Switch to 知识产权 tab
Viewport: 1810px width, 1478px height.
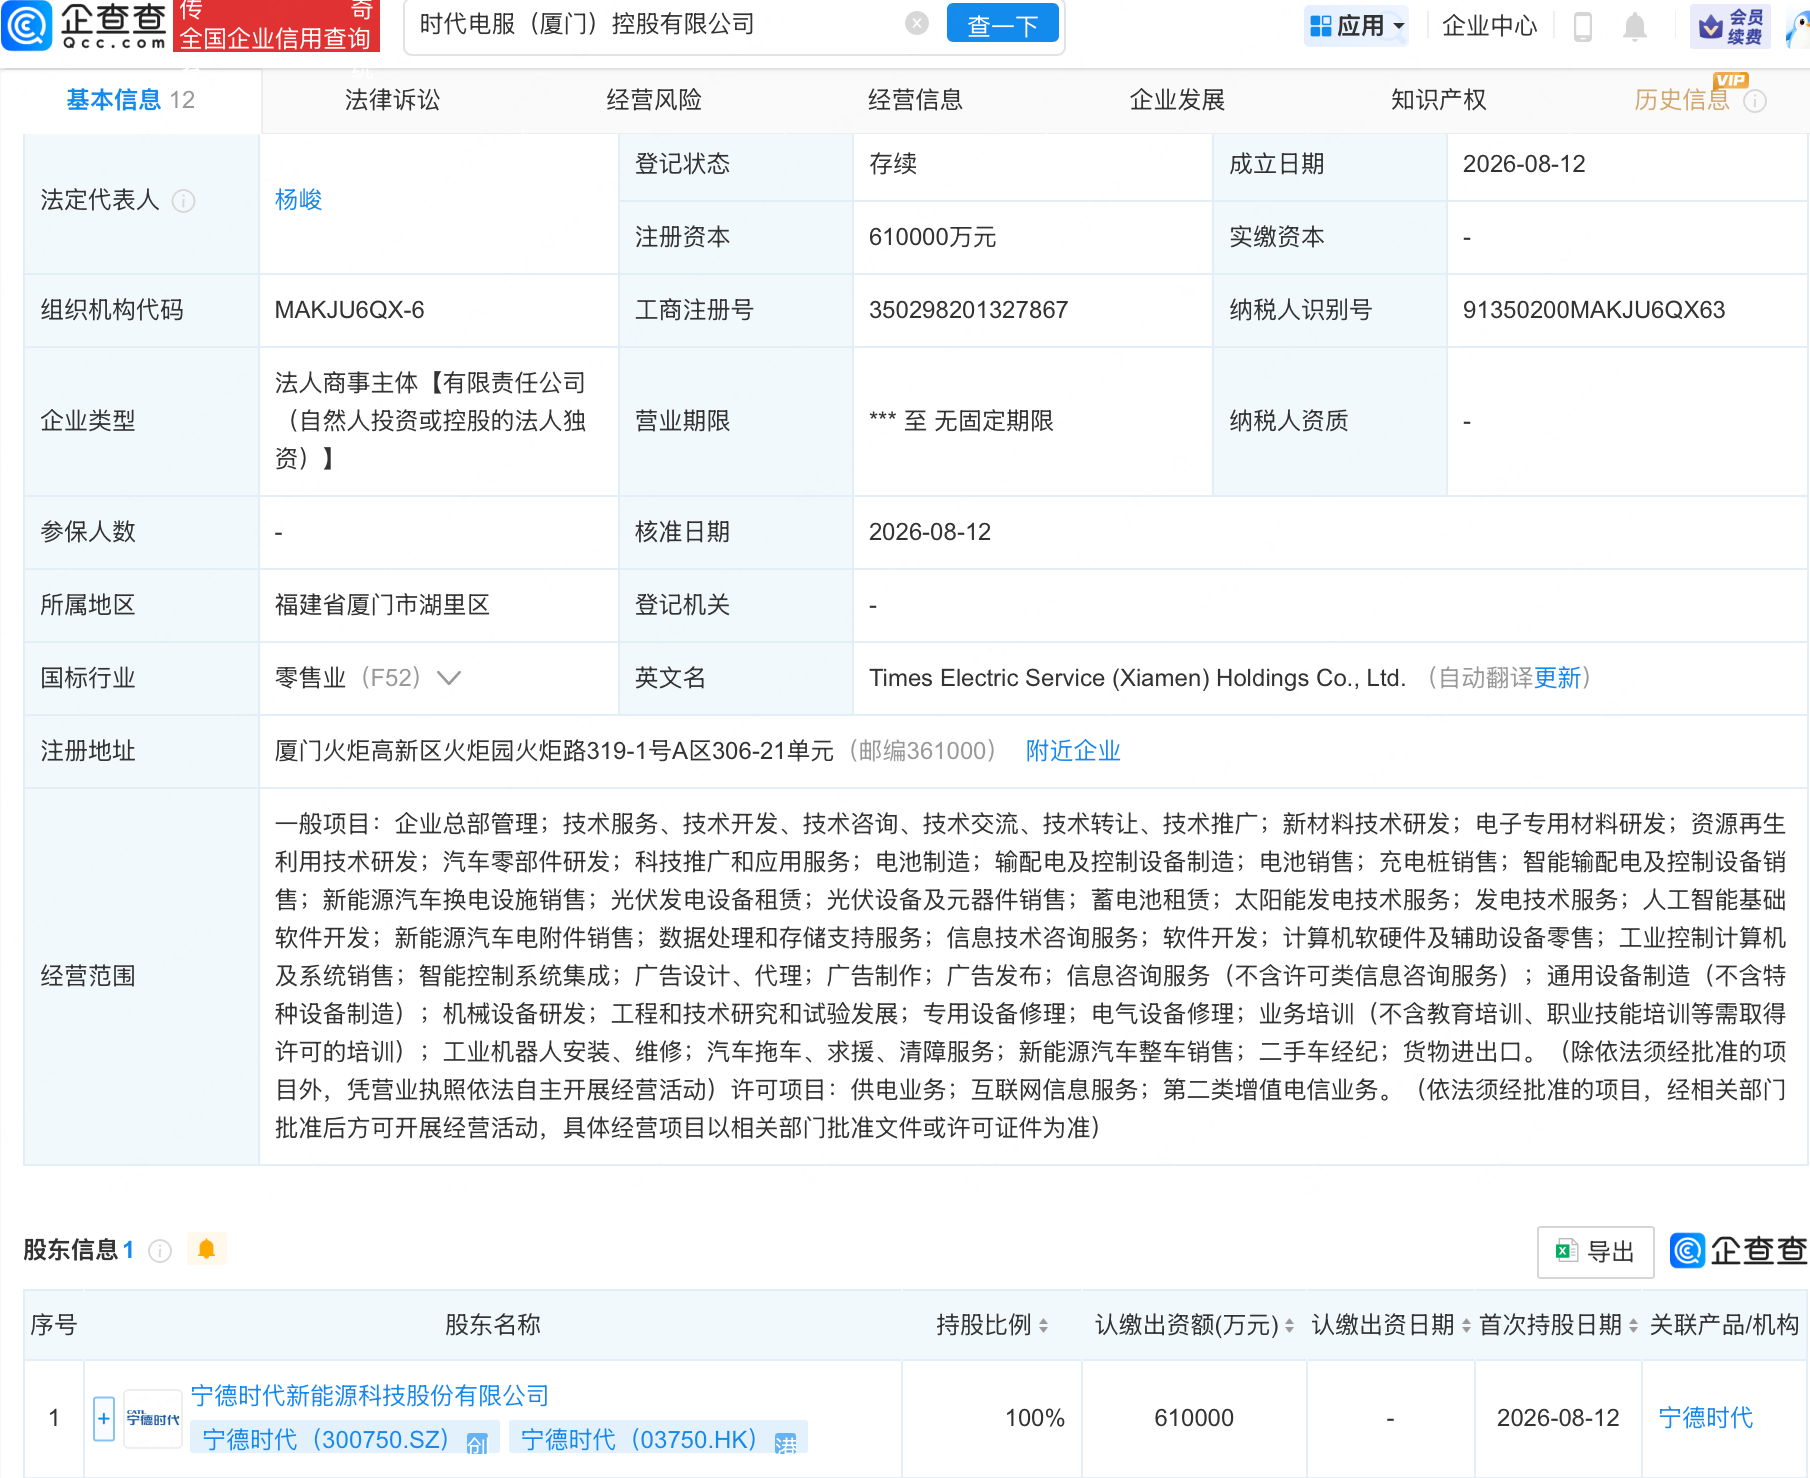pos(1438,100)
